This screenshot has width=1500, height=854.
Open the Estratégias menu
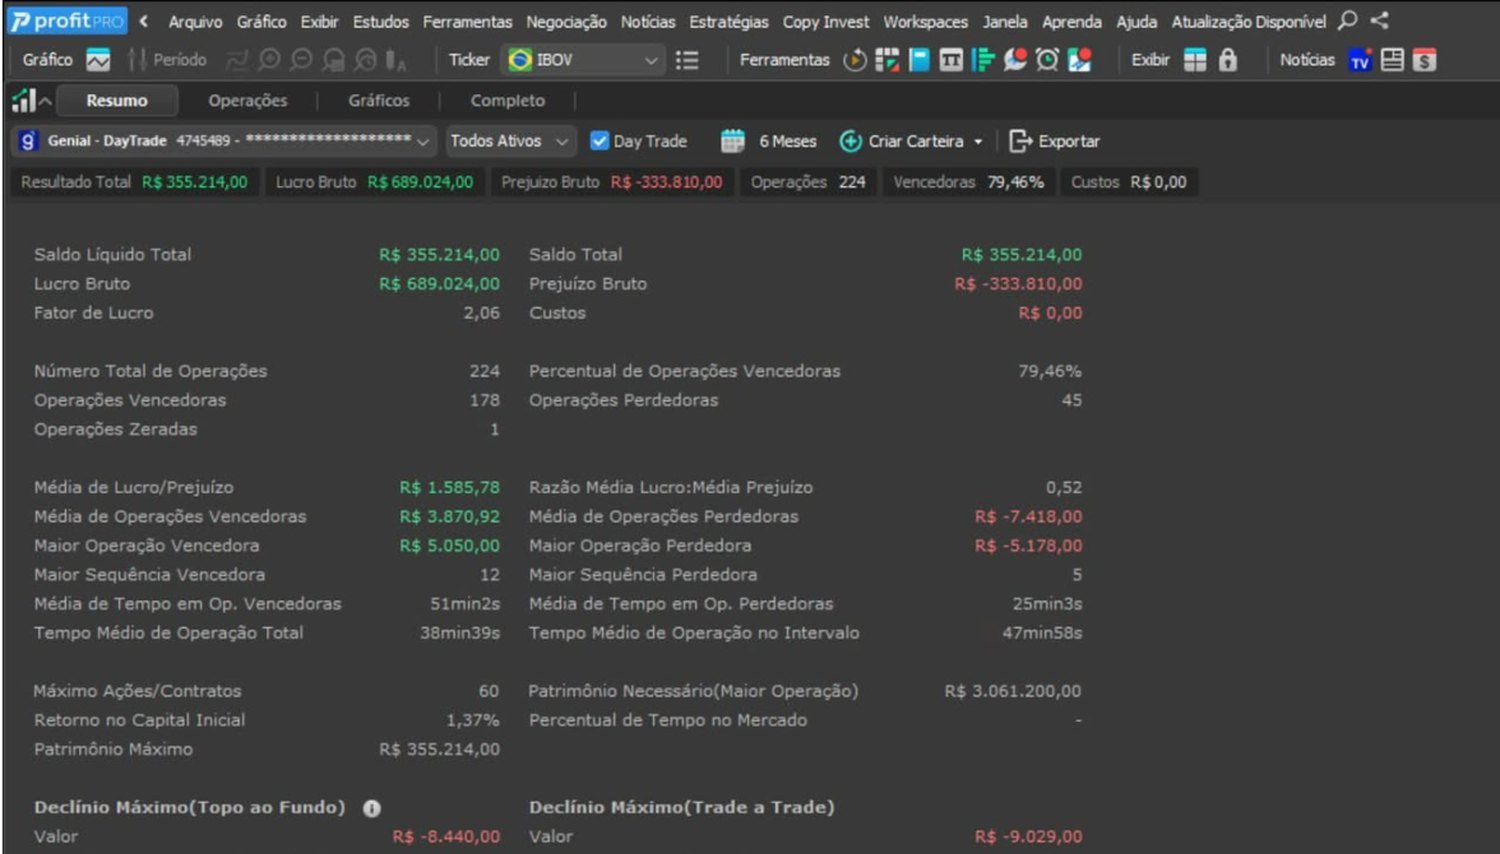pyautogui.click(x=729, y=21)
